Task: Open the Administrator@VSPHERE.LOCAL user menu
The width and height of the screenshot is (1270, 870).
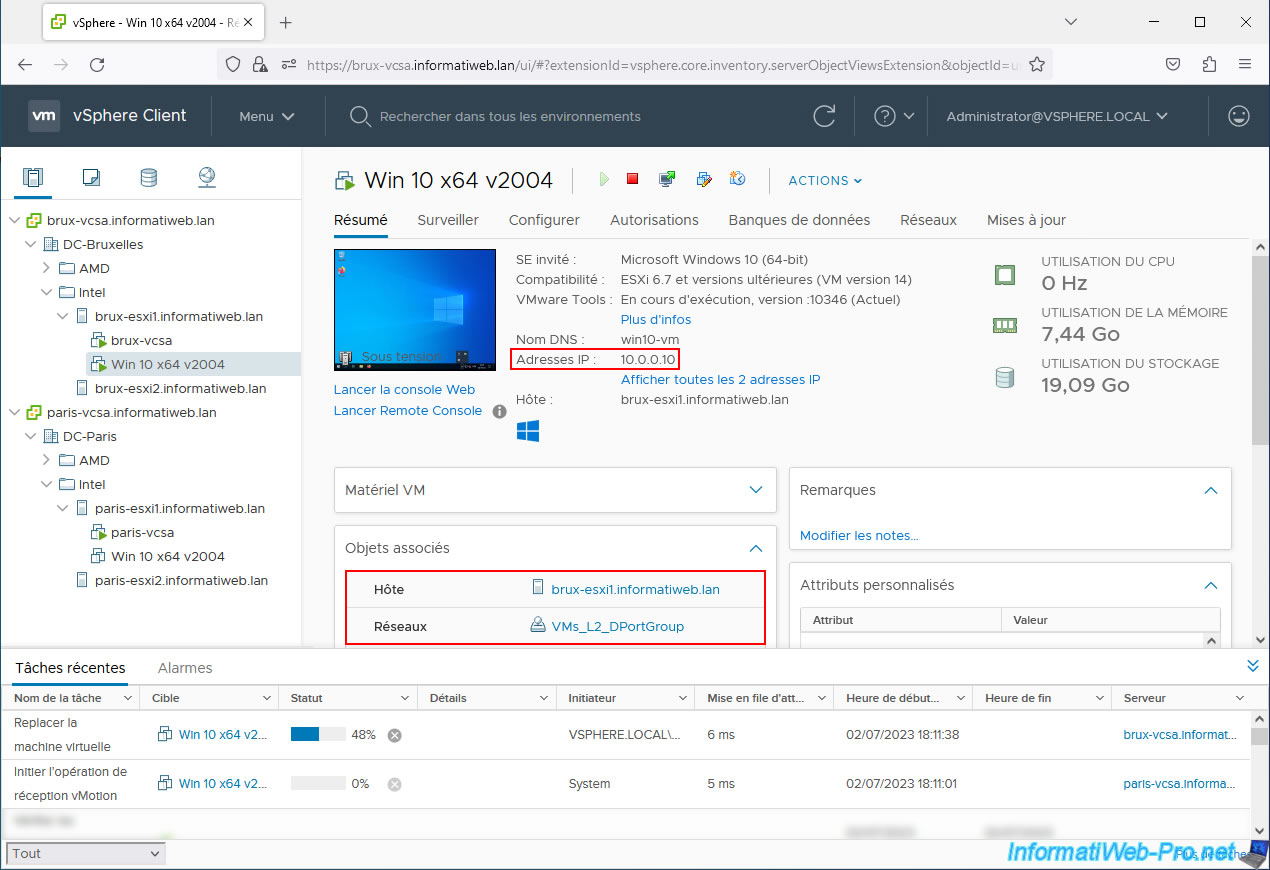Action: click(1057, 116)
